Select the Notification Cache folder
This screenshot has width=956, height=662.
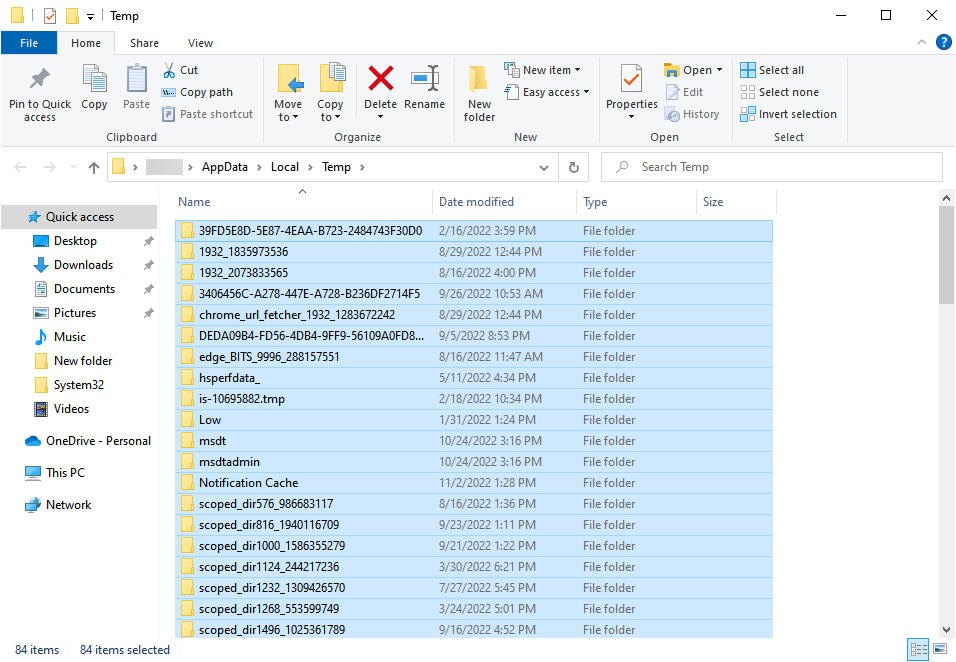(x=474, y=483)
